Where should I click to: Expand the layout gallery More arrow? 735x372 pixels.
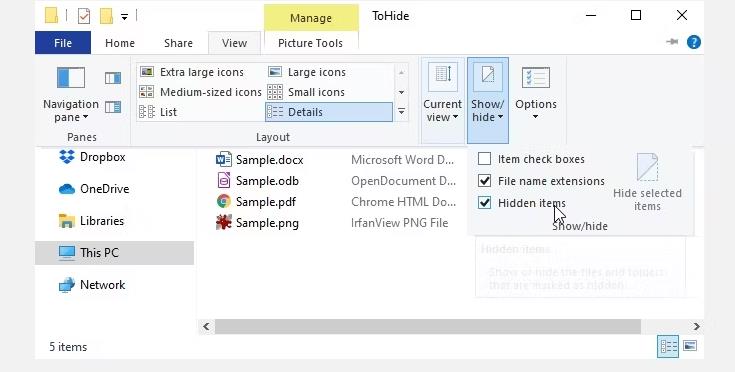tap(401, 112)
